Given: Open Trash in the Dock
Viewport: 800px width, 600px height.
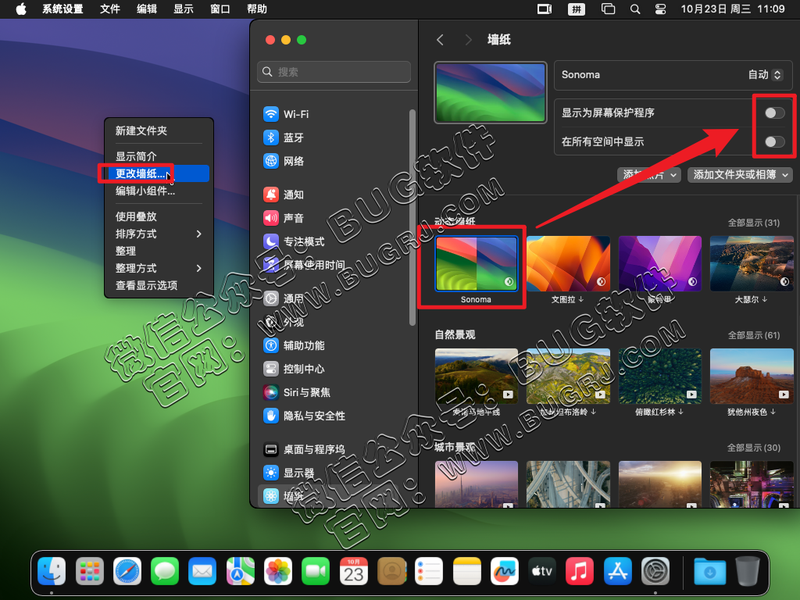Looking at the screenshot, I should pyautogui.click(x=747, y=571).
